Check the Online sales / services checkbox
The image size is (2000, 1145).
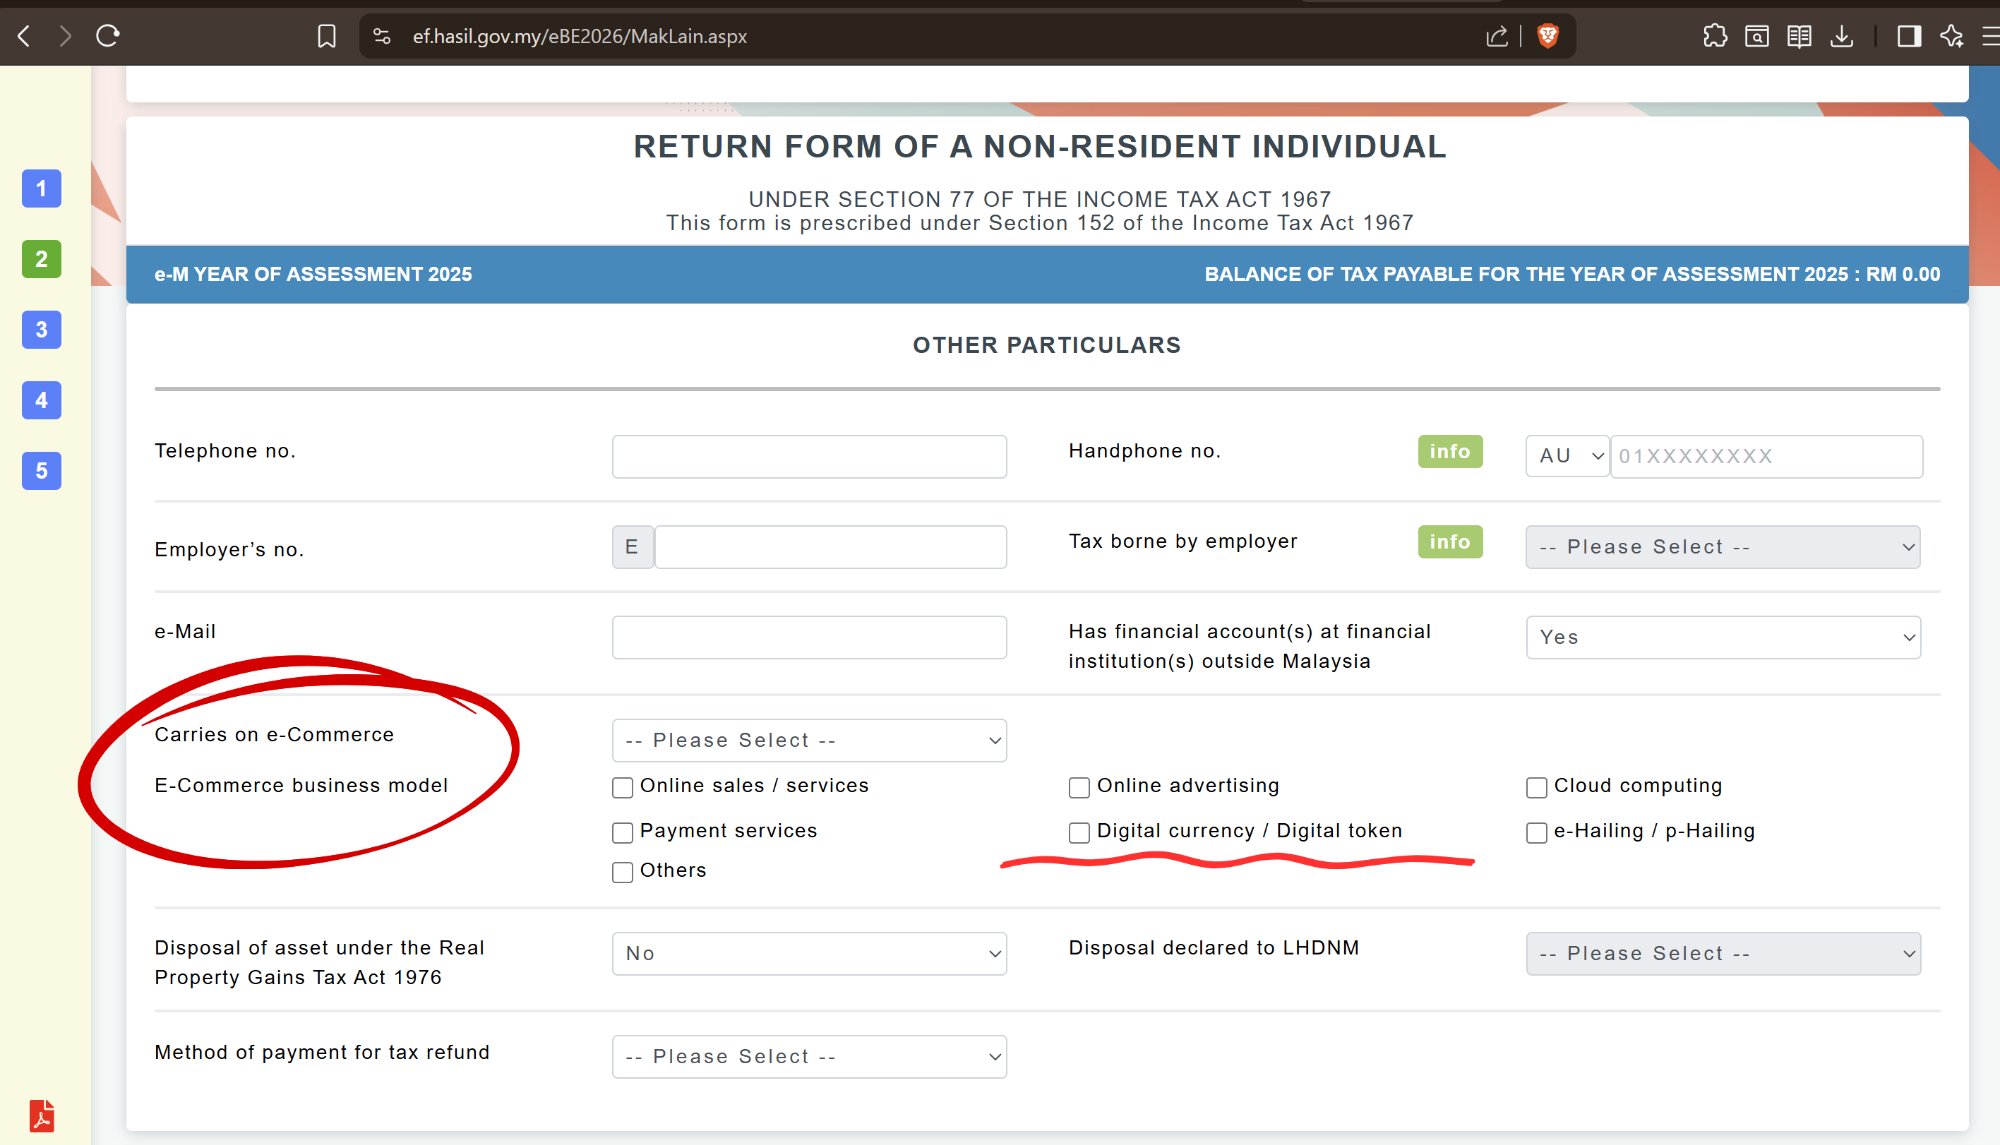[x=622, y=788]
